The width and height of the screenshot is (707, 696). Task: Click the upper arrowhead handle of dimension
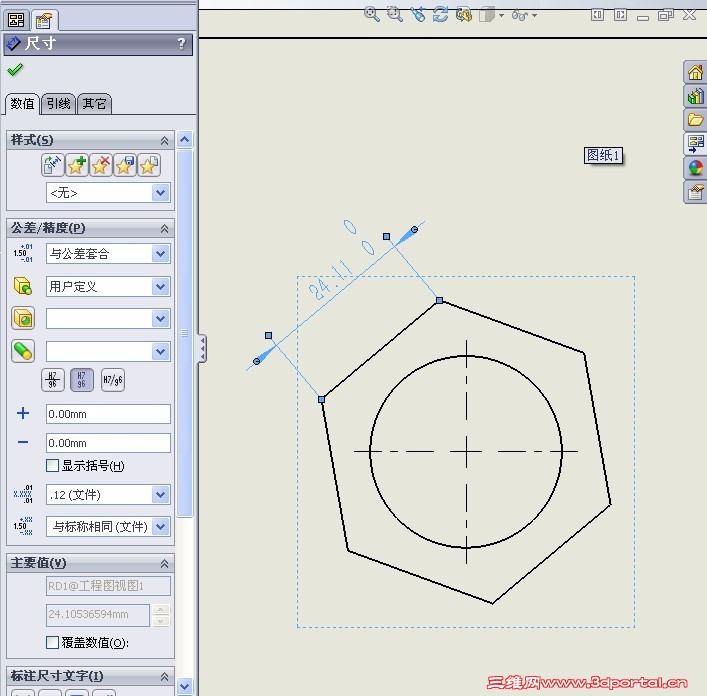[414, 229]
